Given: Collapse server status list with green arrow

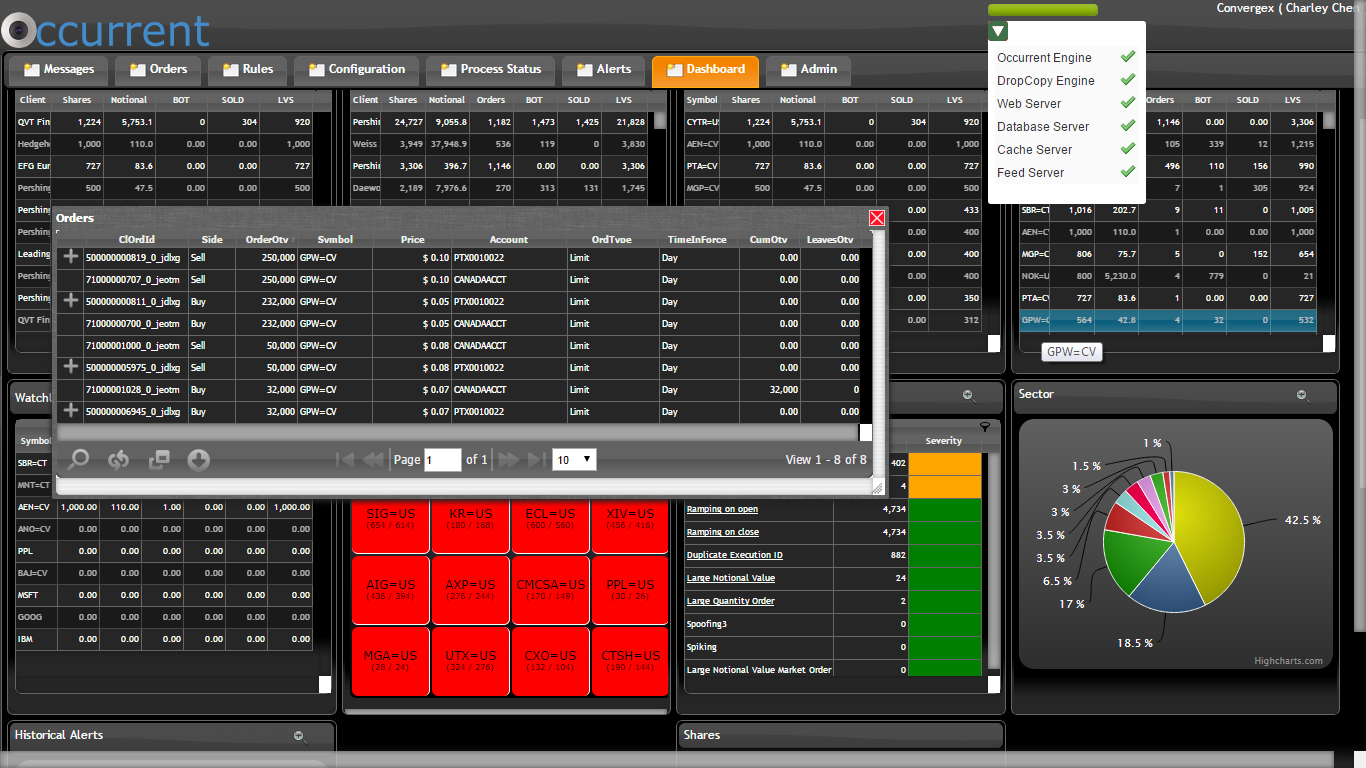Looking at the screenshot, I should (998, 31).
